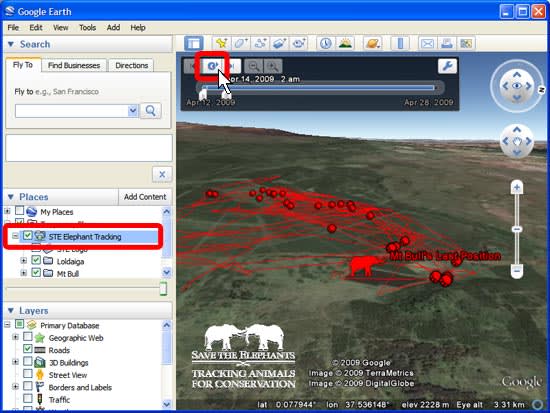Add a placemark with the pin icon
The image size is (550, 413).
click(x=221, y=44)
